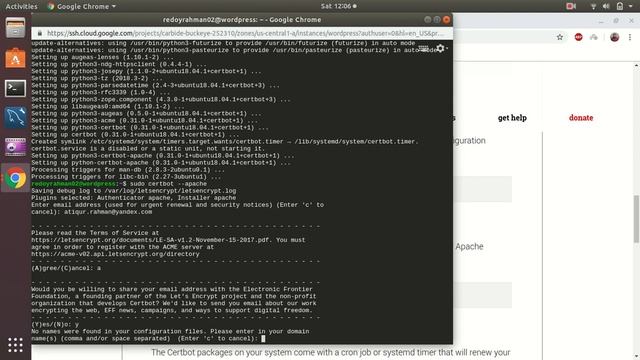Maximize the background Chrome window
640x360 pixels.
[x=616, y=20]
